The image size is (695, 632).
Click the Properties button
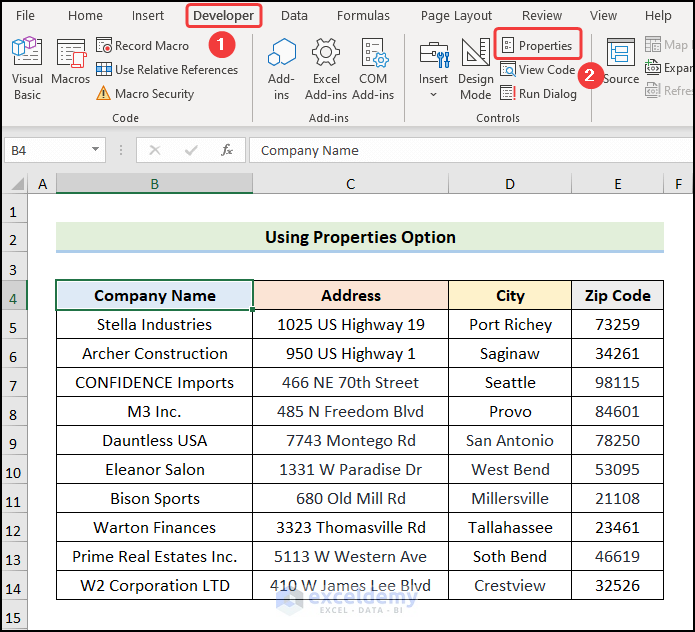537,46
